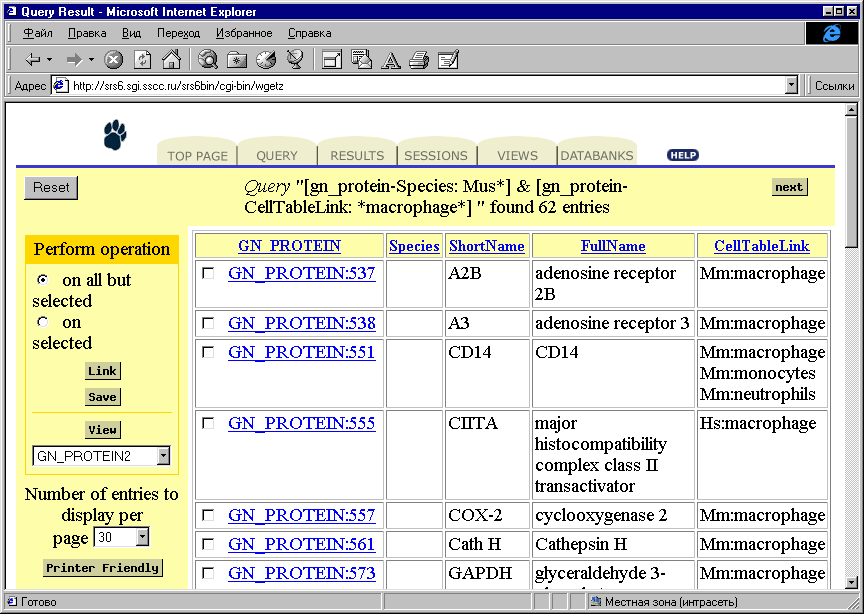
Task: Click the Back arrow in the toolbar
Action: tap(33, 60)
